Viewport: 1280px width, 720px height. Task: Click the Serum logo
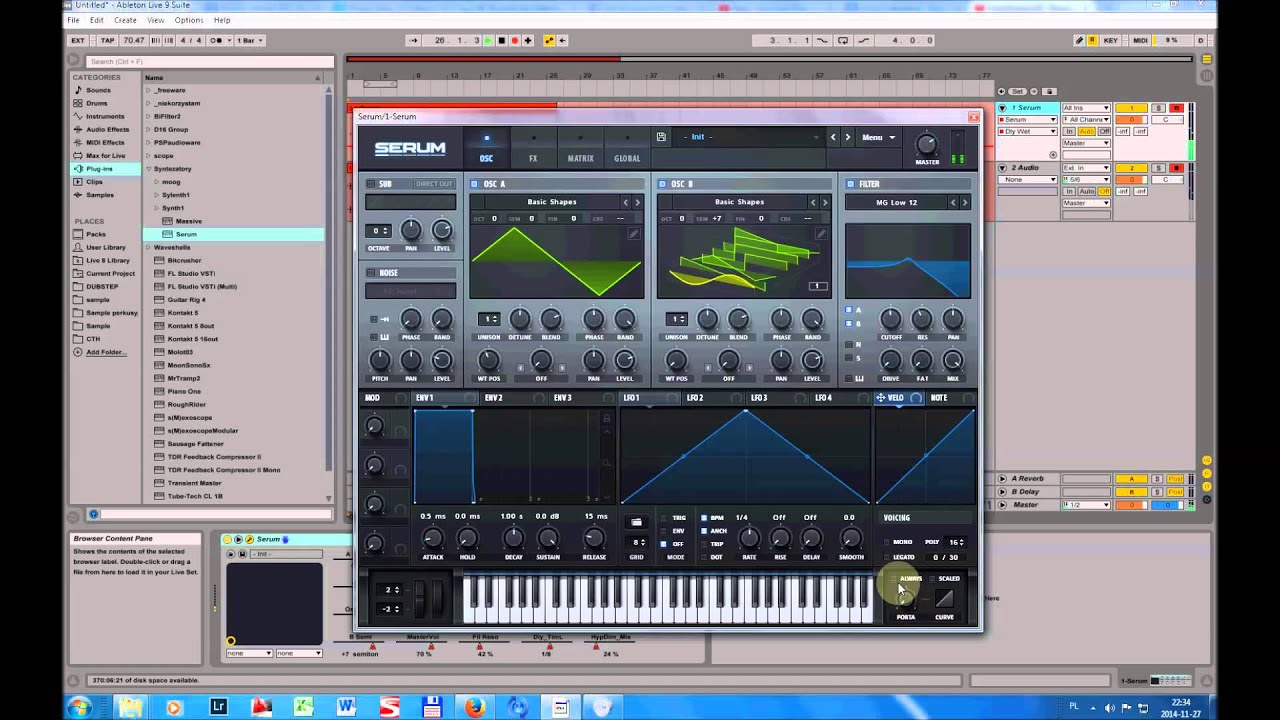point(410,148)
